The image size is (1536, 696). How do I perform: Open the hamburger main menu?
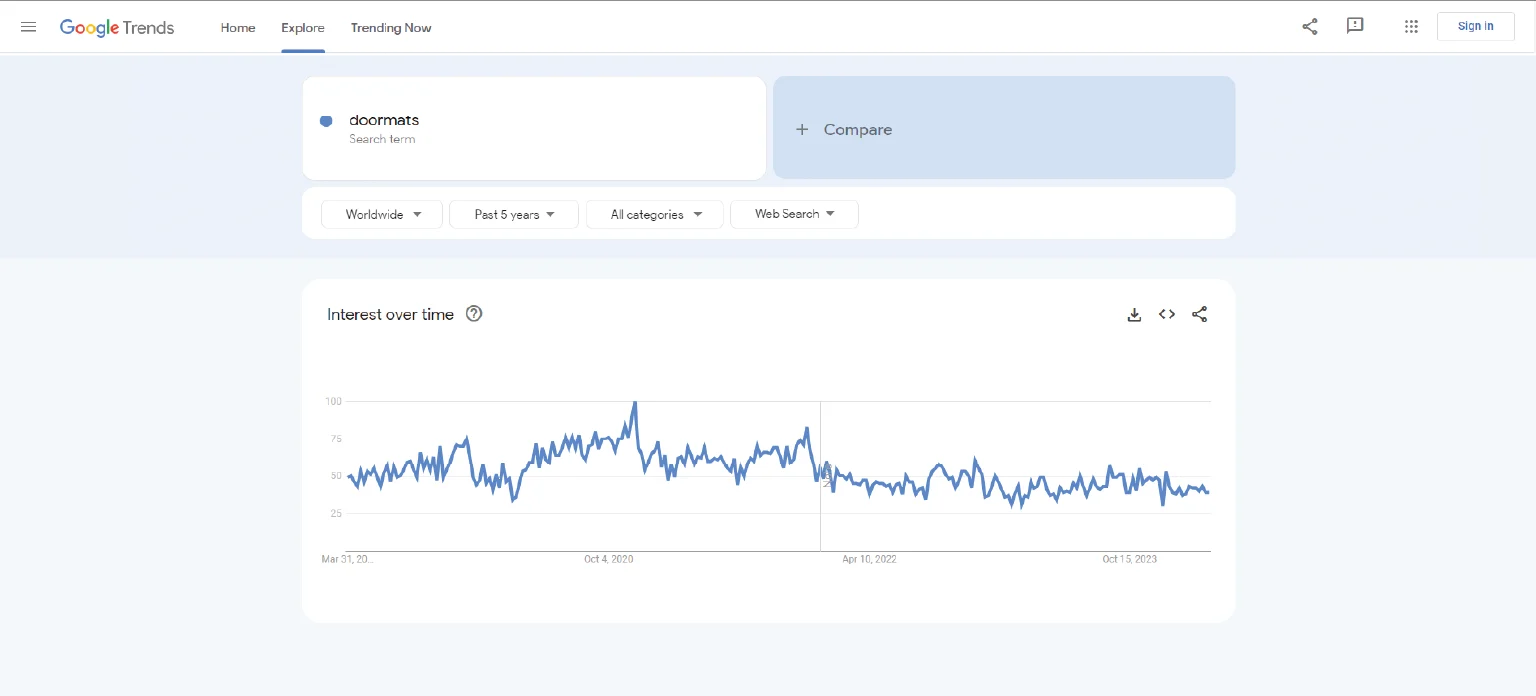point(29,27)
